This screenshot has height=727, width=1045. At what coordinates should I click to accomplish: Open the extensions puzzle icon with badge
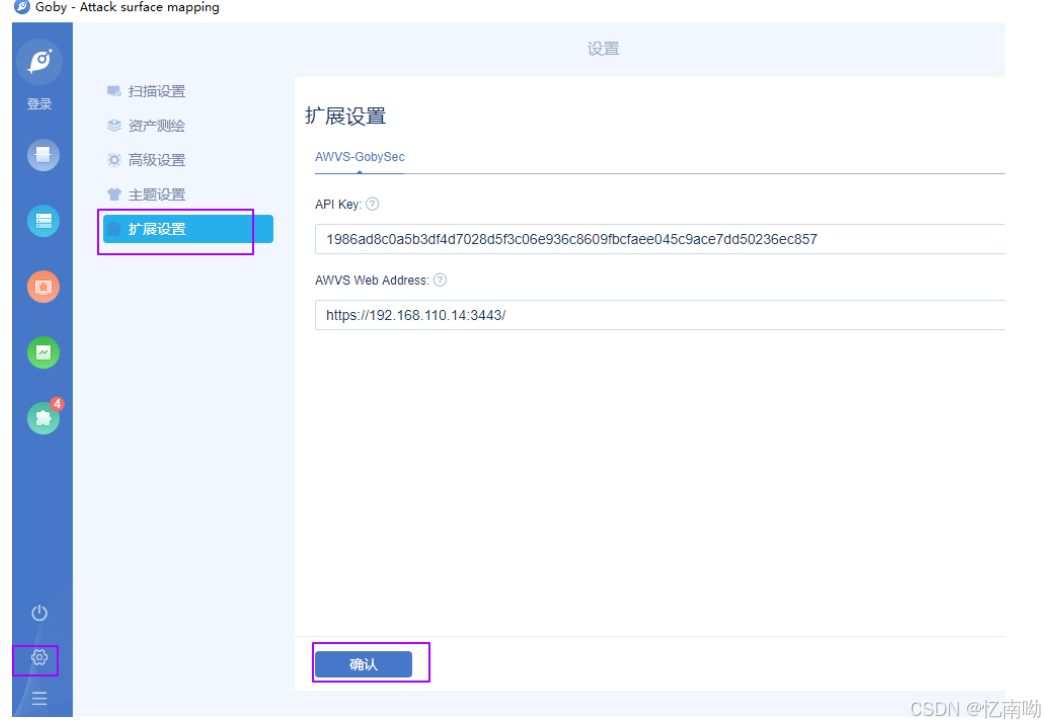point(43,418)
